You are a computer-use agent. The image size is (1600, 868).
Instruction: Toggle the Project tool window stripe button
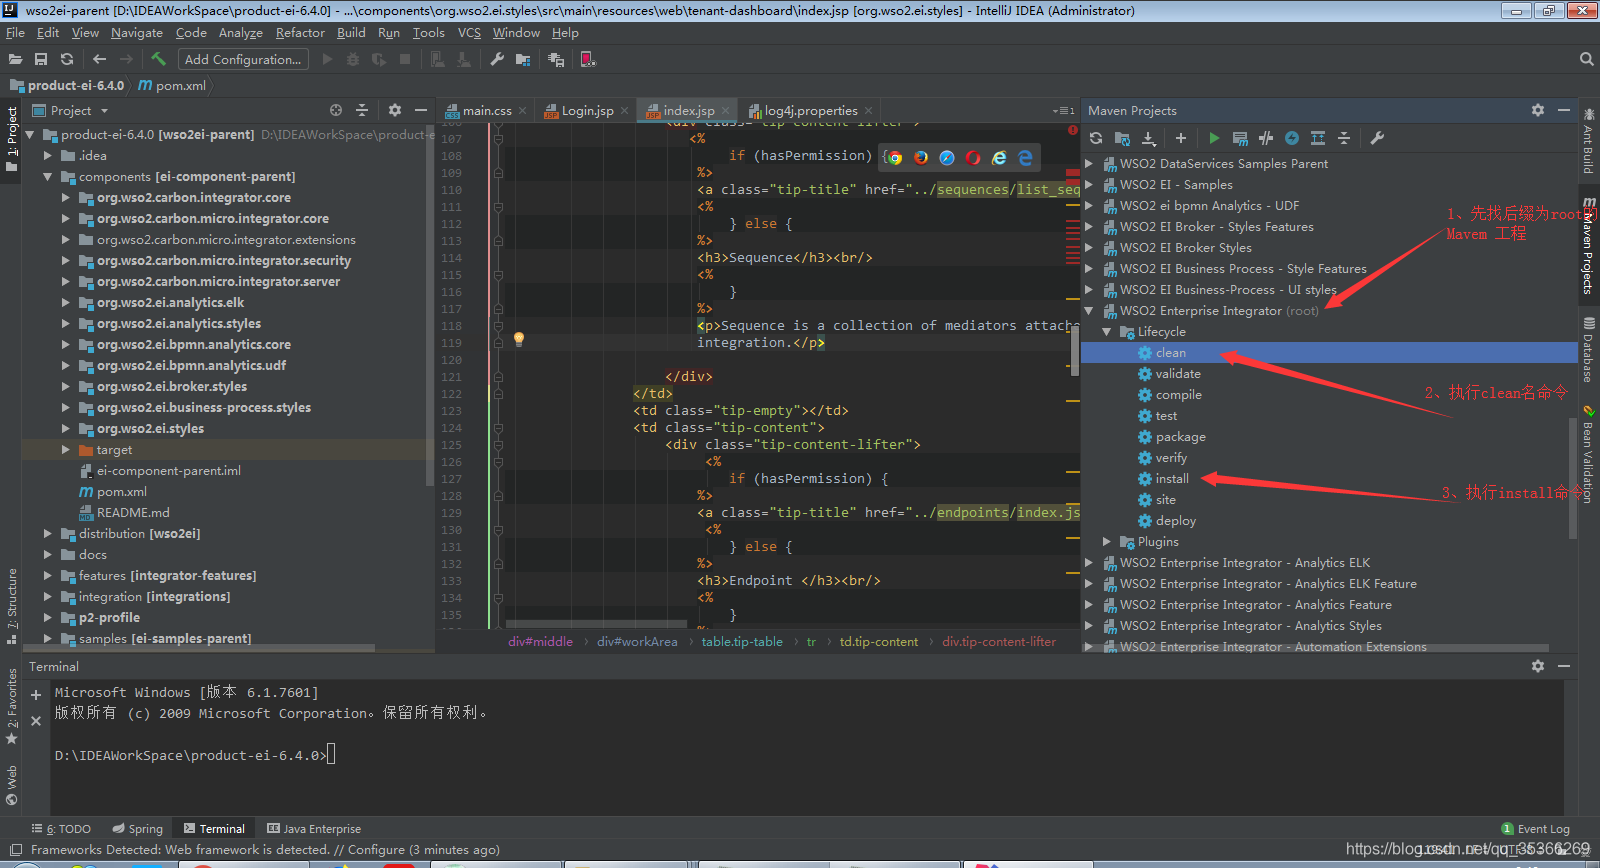11,139
